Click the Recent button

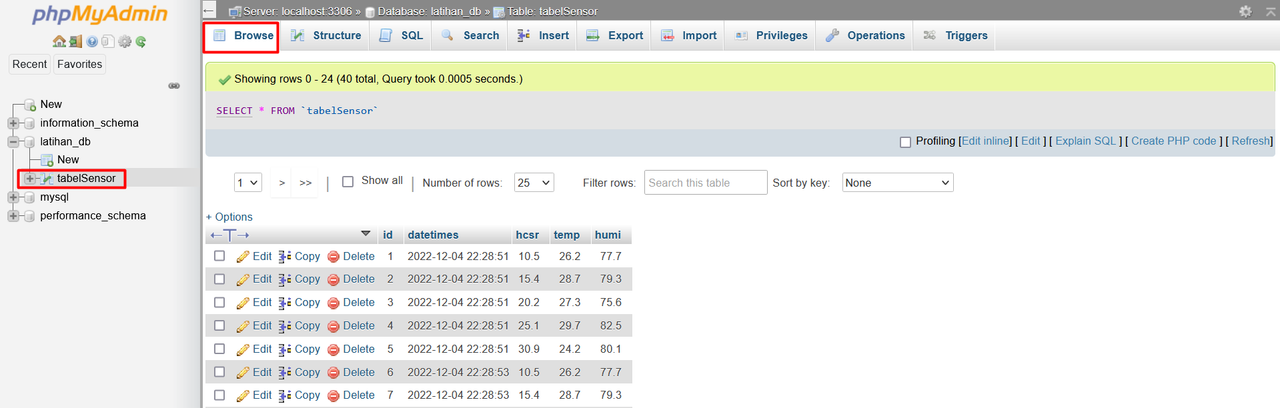[30, 64]
